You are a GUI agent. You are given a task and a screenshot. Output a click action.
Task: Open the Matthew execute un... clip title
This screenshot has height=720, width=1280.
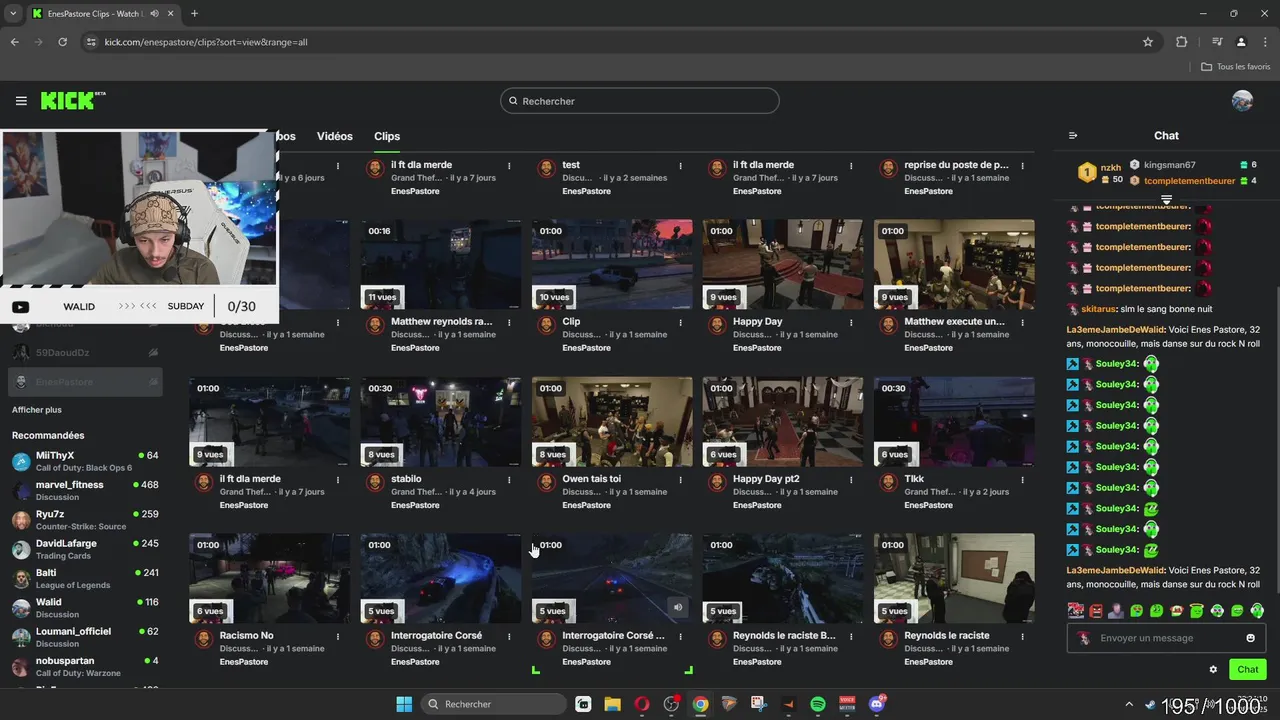[x=954, y=322]
